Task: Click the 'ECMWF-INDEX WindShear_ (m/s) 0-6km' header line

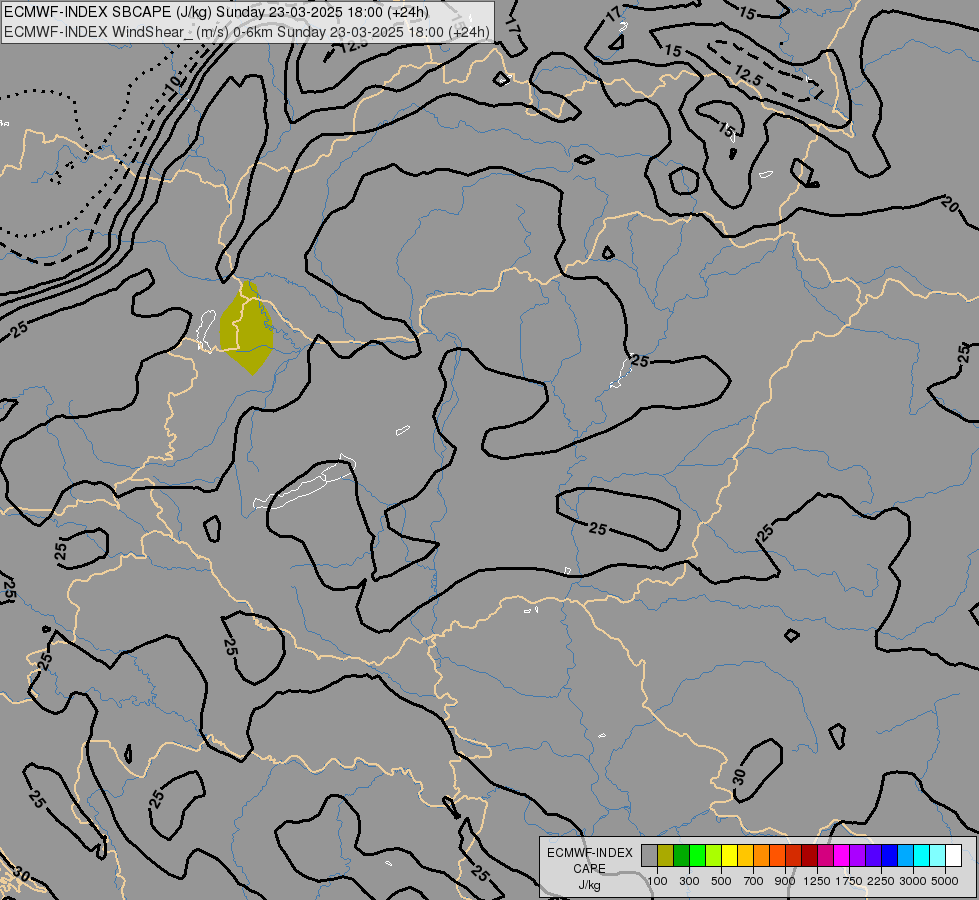Action: tap(247, 32)
